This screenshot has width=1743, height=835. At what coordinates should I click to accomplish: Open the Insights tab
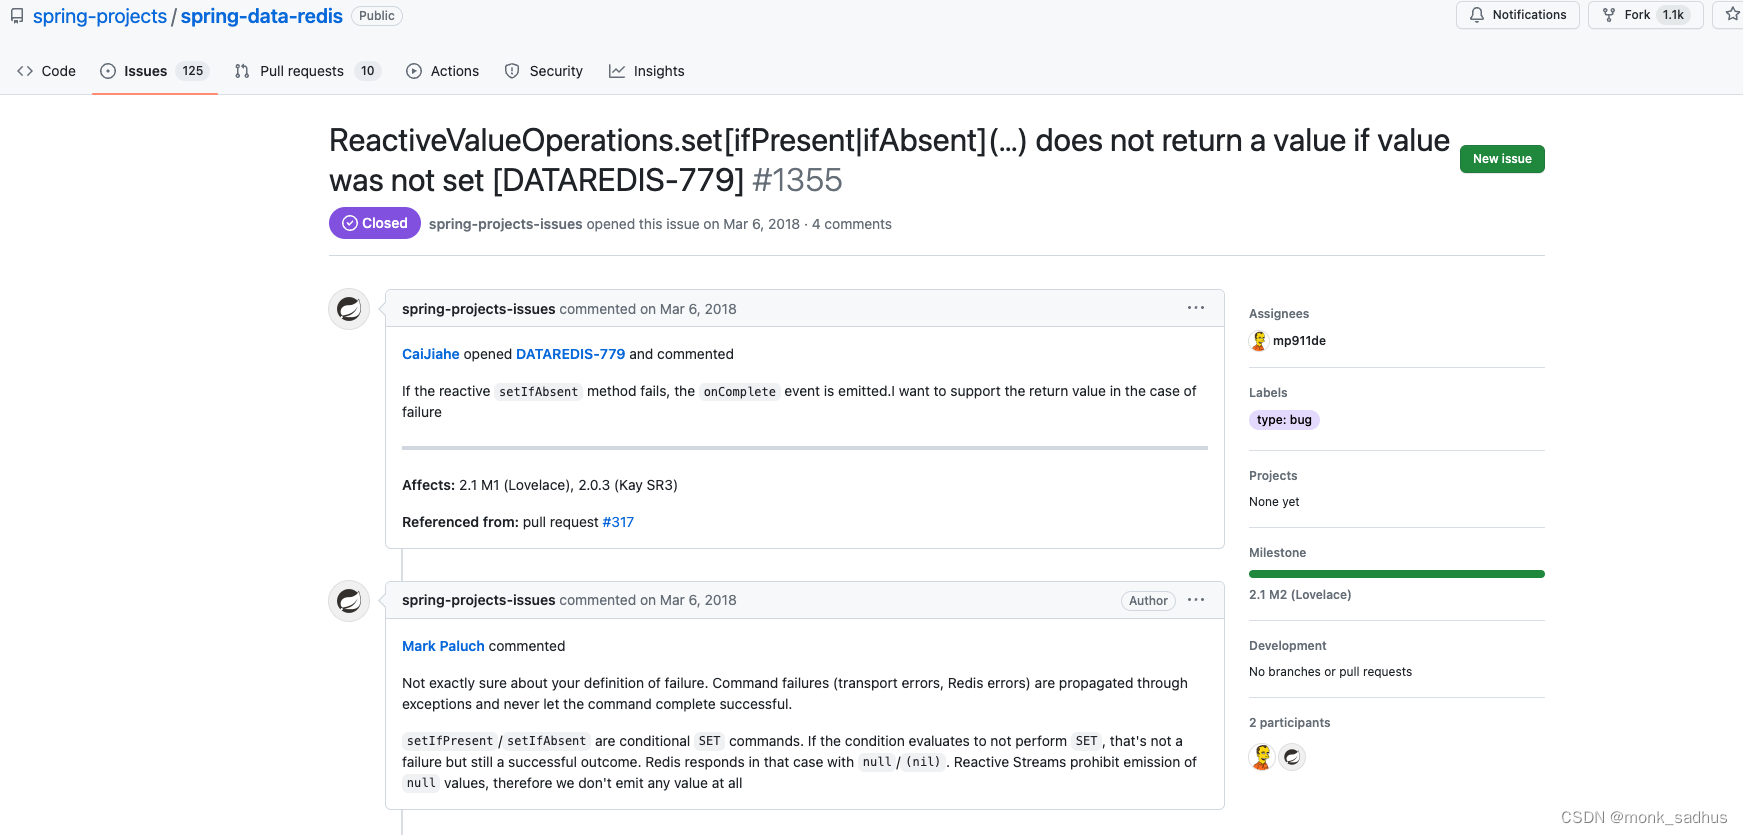point(647,71)
